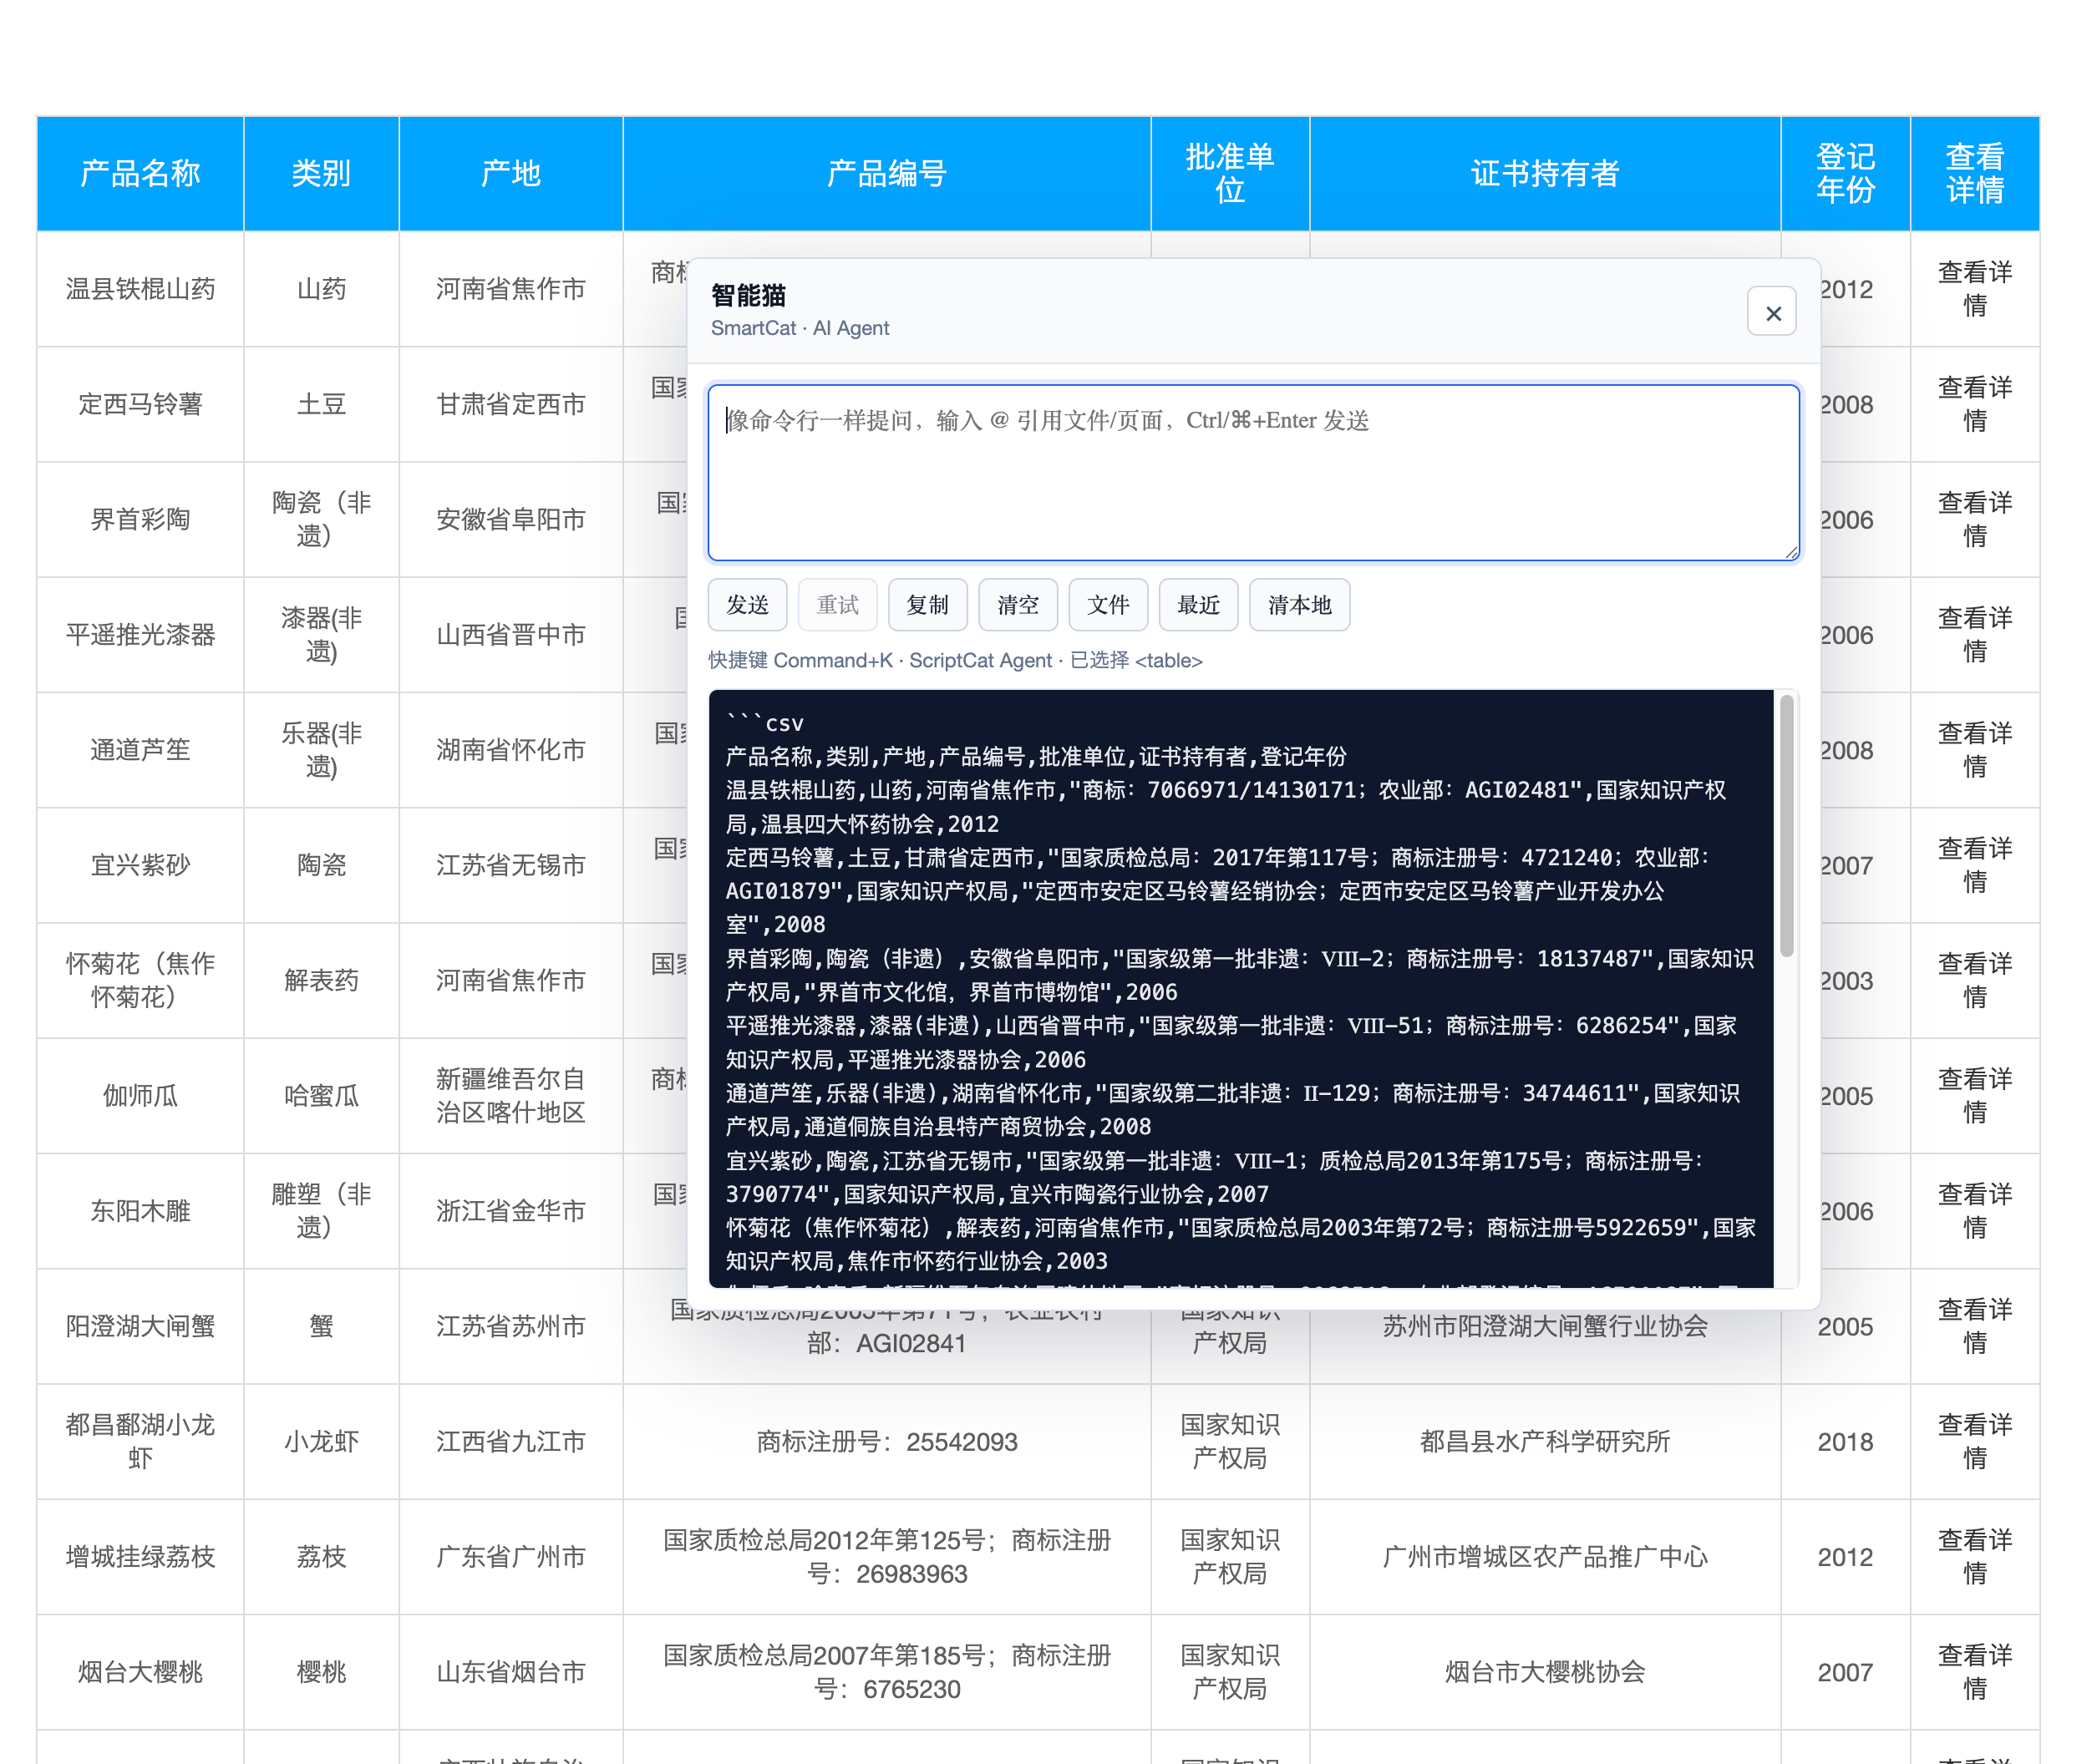Click the 产品名称 column header
The height and width of the screenshot is (1764, 2092).
coord(140,174)
